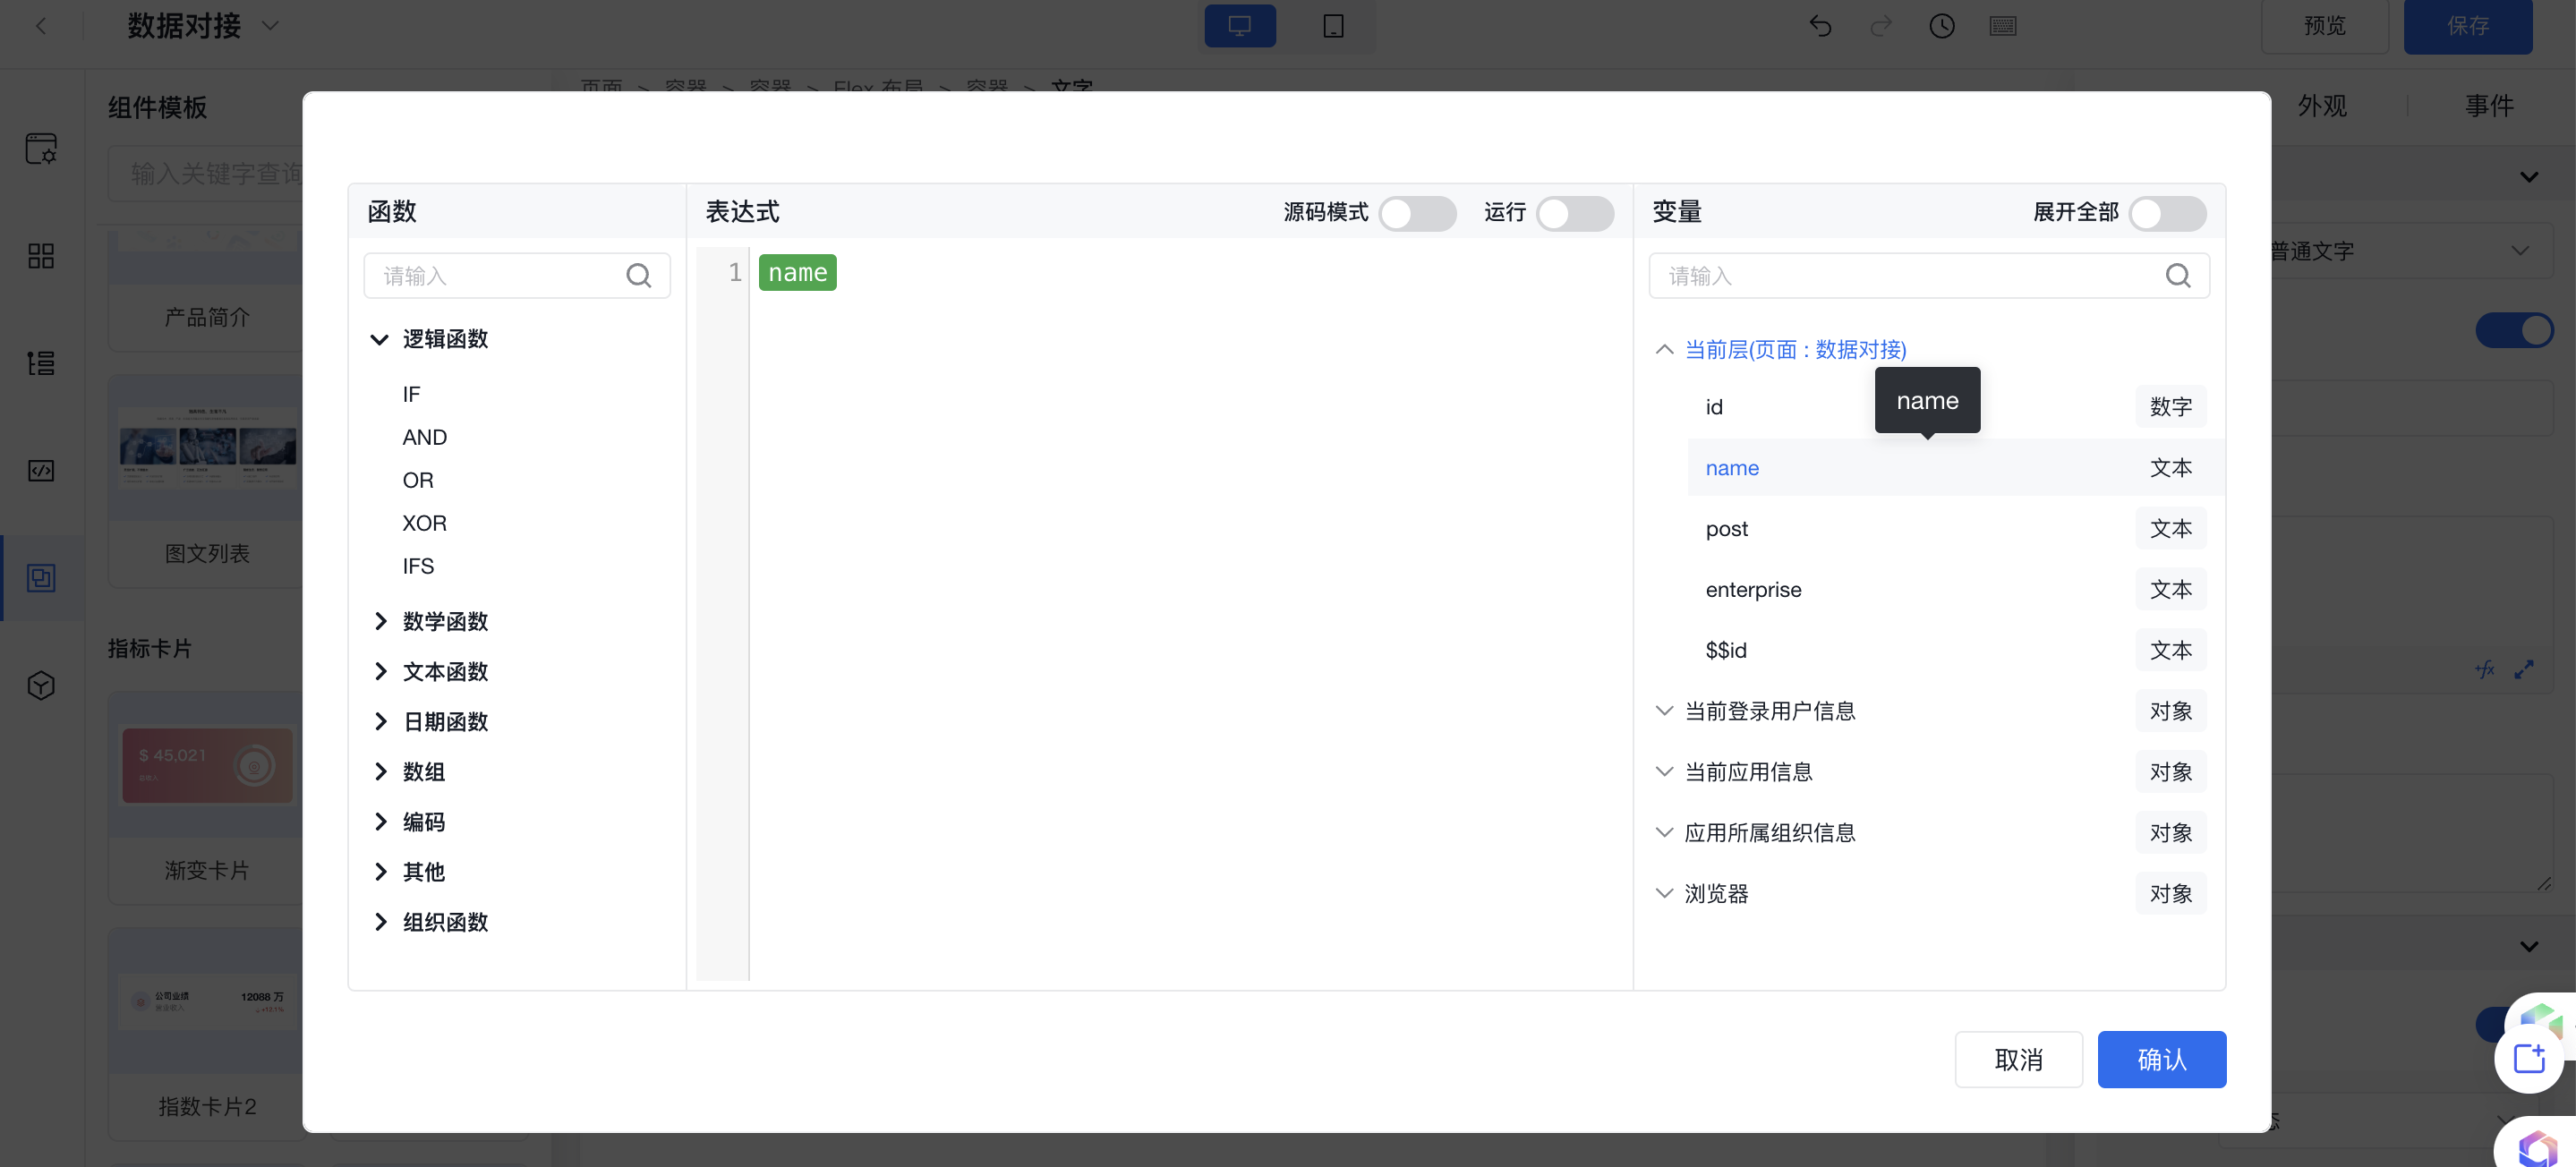Click the expand editor arrows icon
The height and width of the screenshot is (1167, 2576).
pos(2523,669)
